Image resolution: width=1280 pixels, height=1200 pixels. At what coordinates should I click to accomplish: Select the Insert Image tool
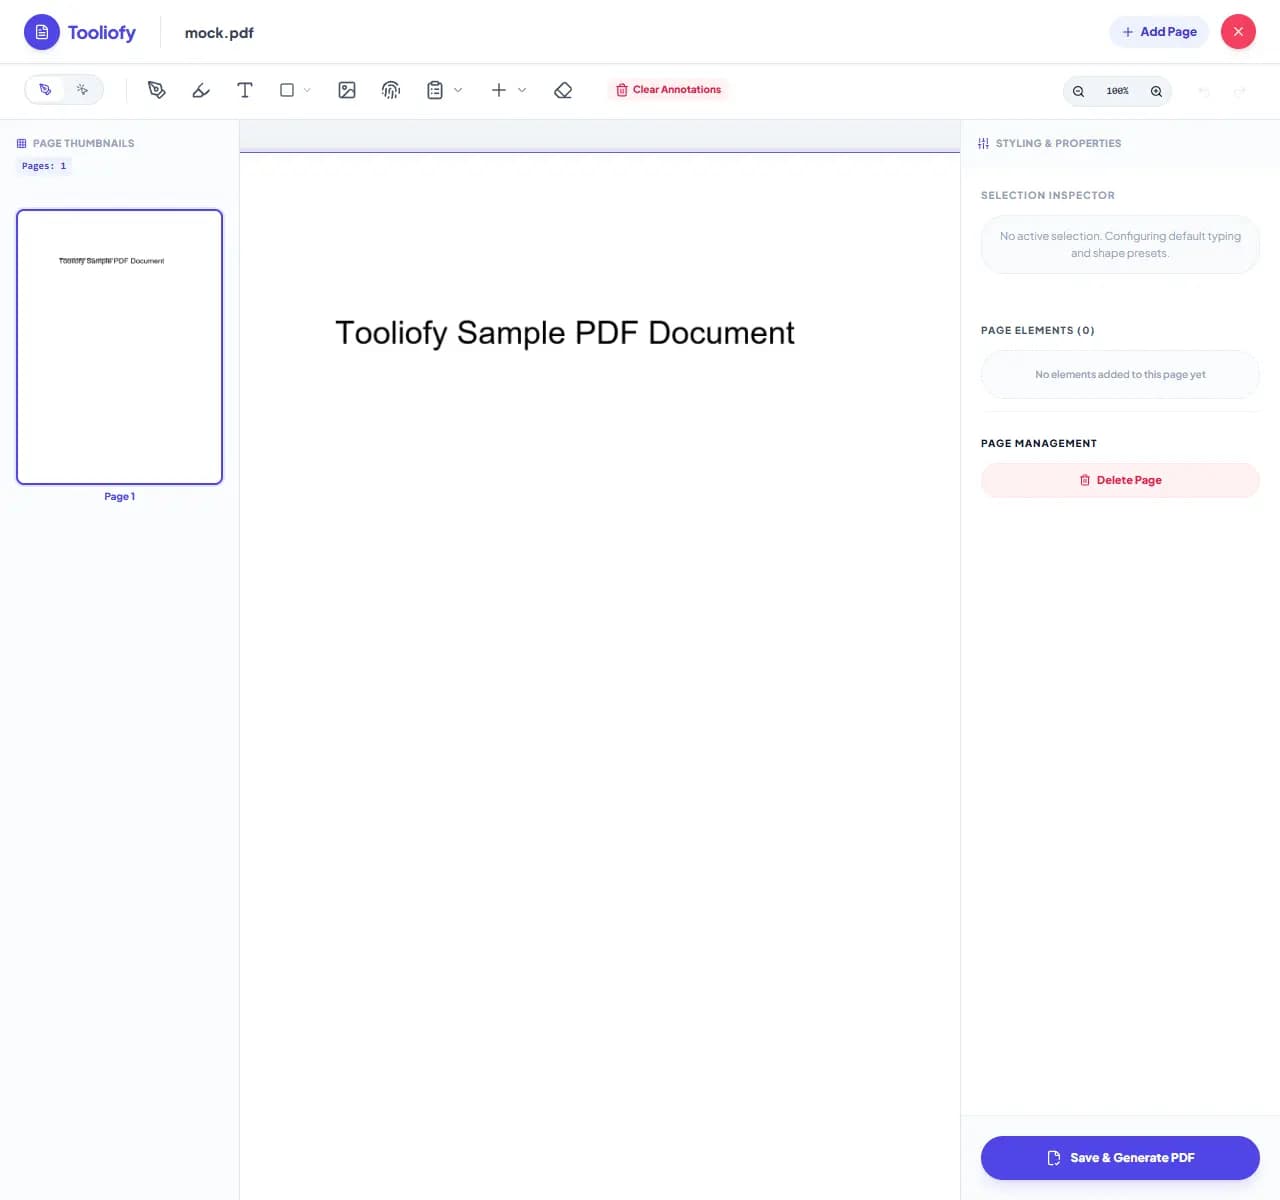coord(347,90)
